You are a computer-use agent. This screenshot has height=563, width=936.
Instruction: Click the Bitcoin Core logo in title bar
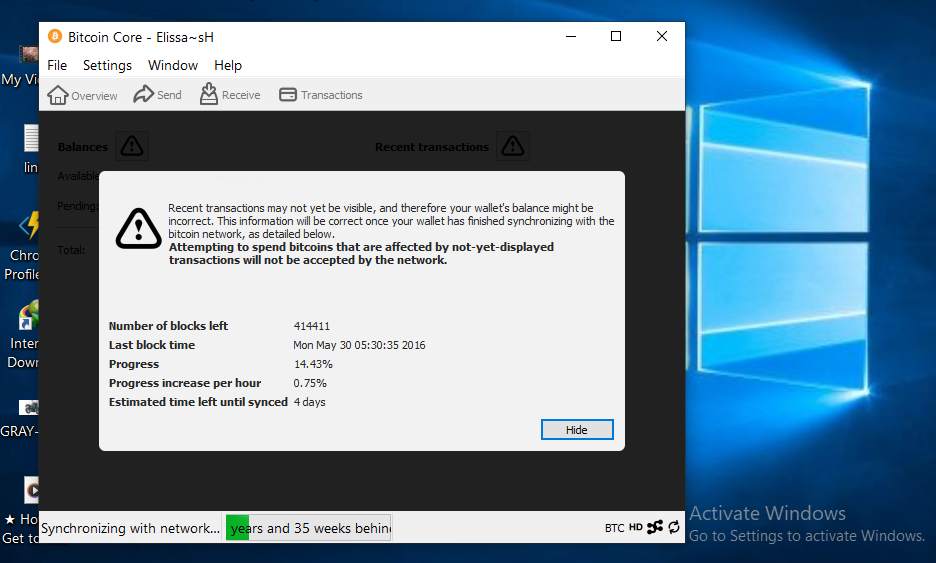click(x=55, y=36)
